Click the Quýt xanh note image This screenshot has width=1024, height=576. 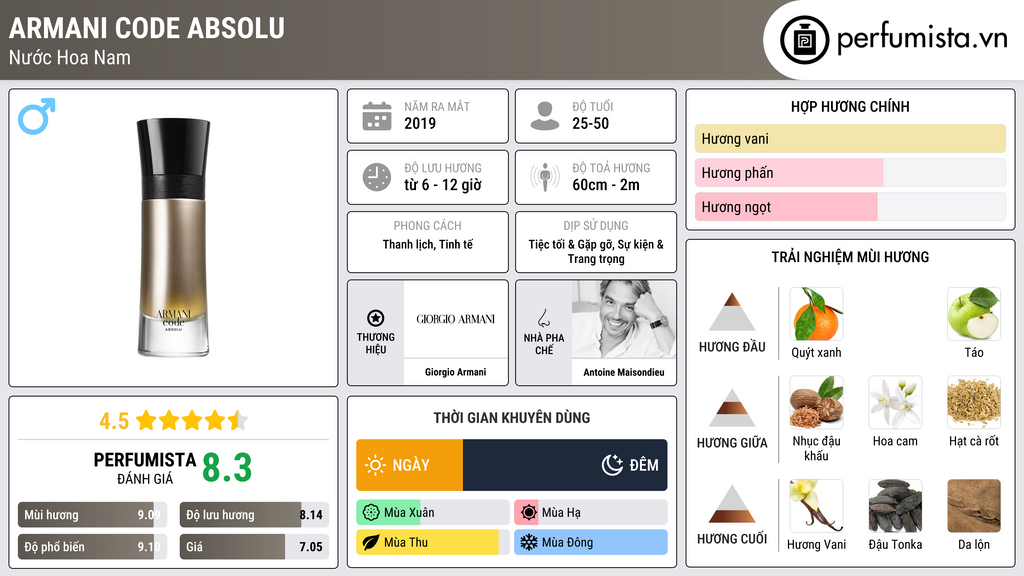(816, 314)
